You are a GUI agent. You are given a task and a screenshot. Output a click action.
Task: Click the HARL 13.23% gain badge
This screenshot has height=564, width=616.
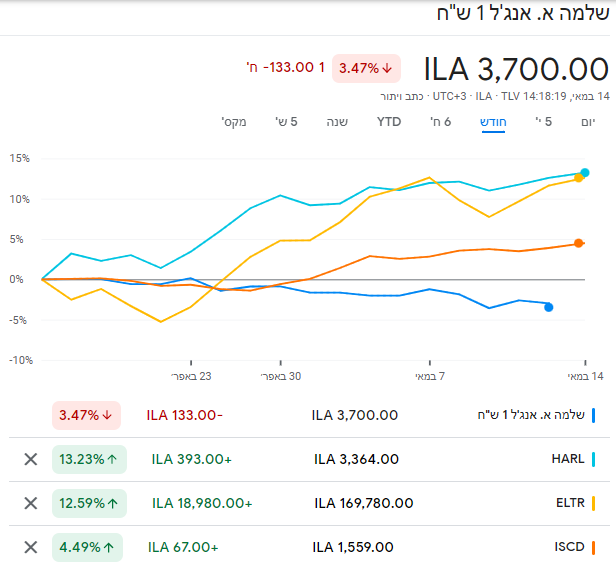coord(89,459)
